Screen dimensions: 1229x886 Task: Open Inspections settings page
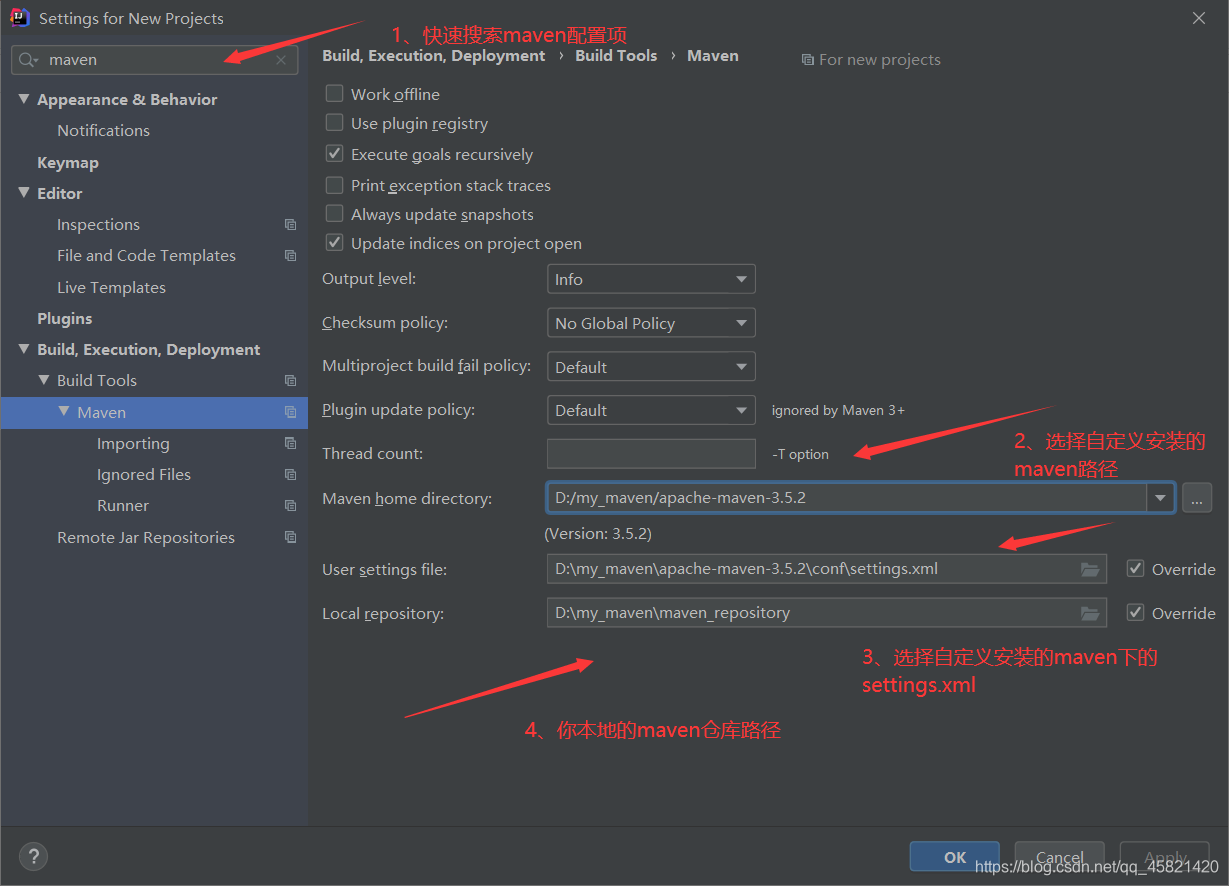point(98,225)
